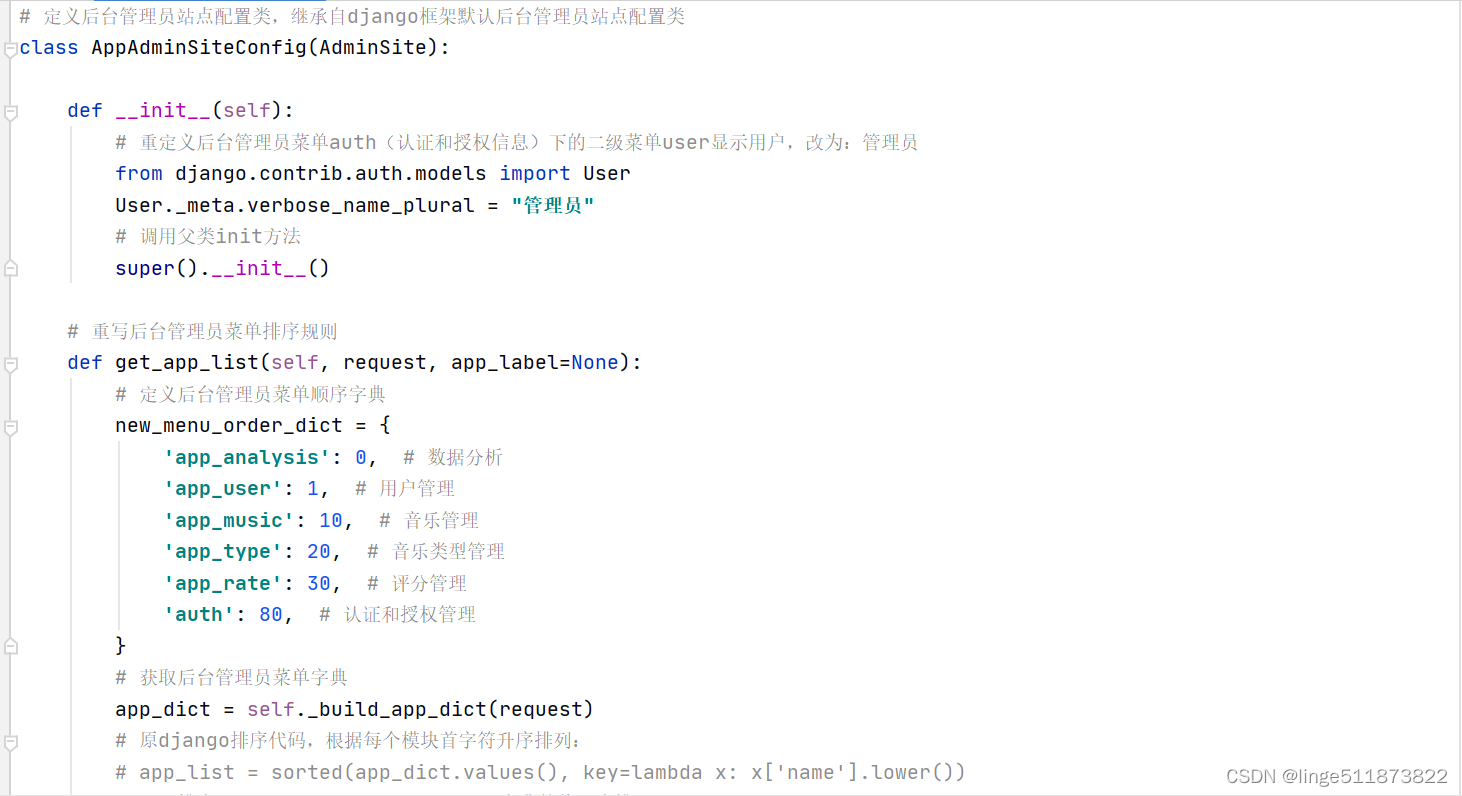1462x796 pixels.
Task: Collapse the get_app_list method fold marker
Action: coord(11,366)
